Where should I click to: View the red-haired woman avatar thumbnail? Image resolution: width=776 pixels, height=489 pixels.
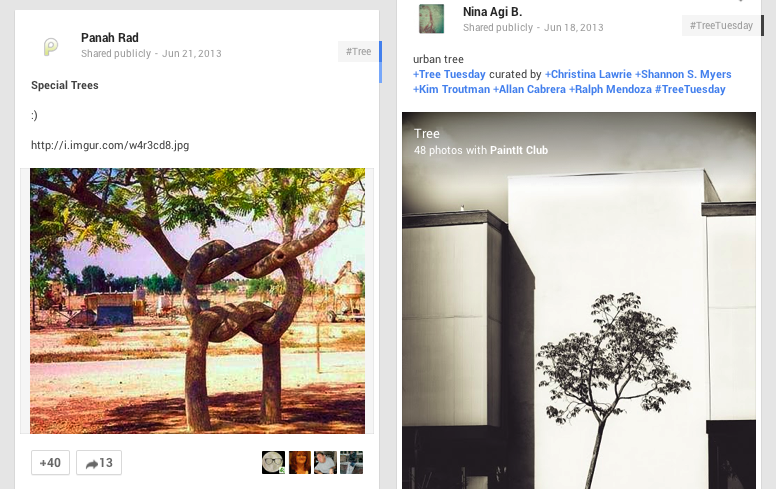pos(300,462)
